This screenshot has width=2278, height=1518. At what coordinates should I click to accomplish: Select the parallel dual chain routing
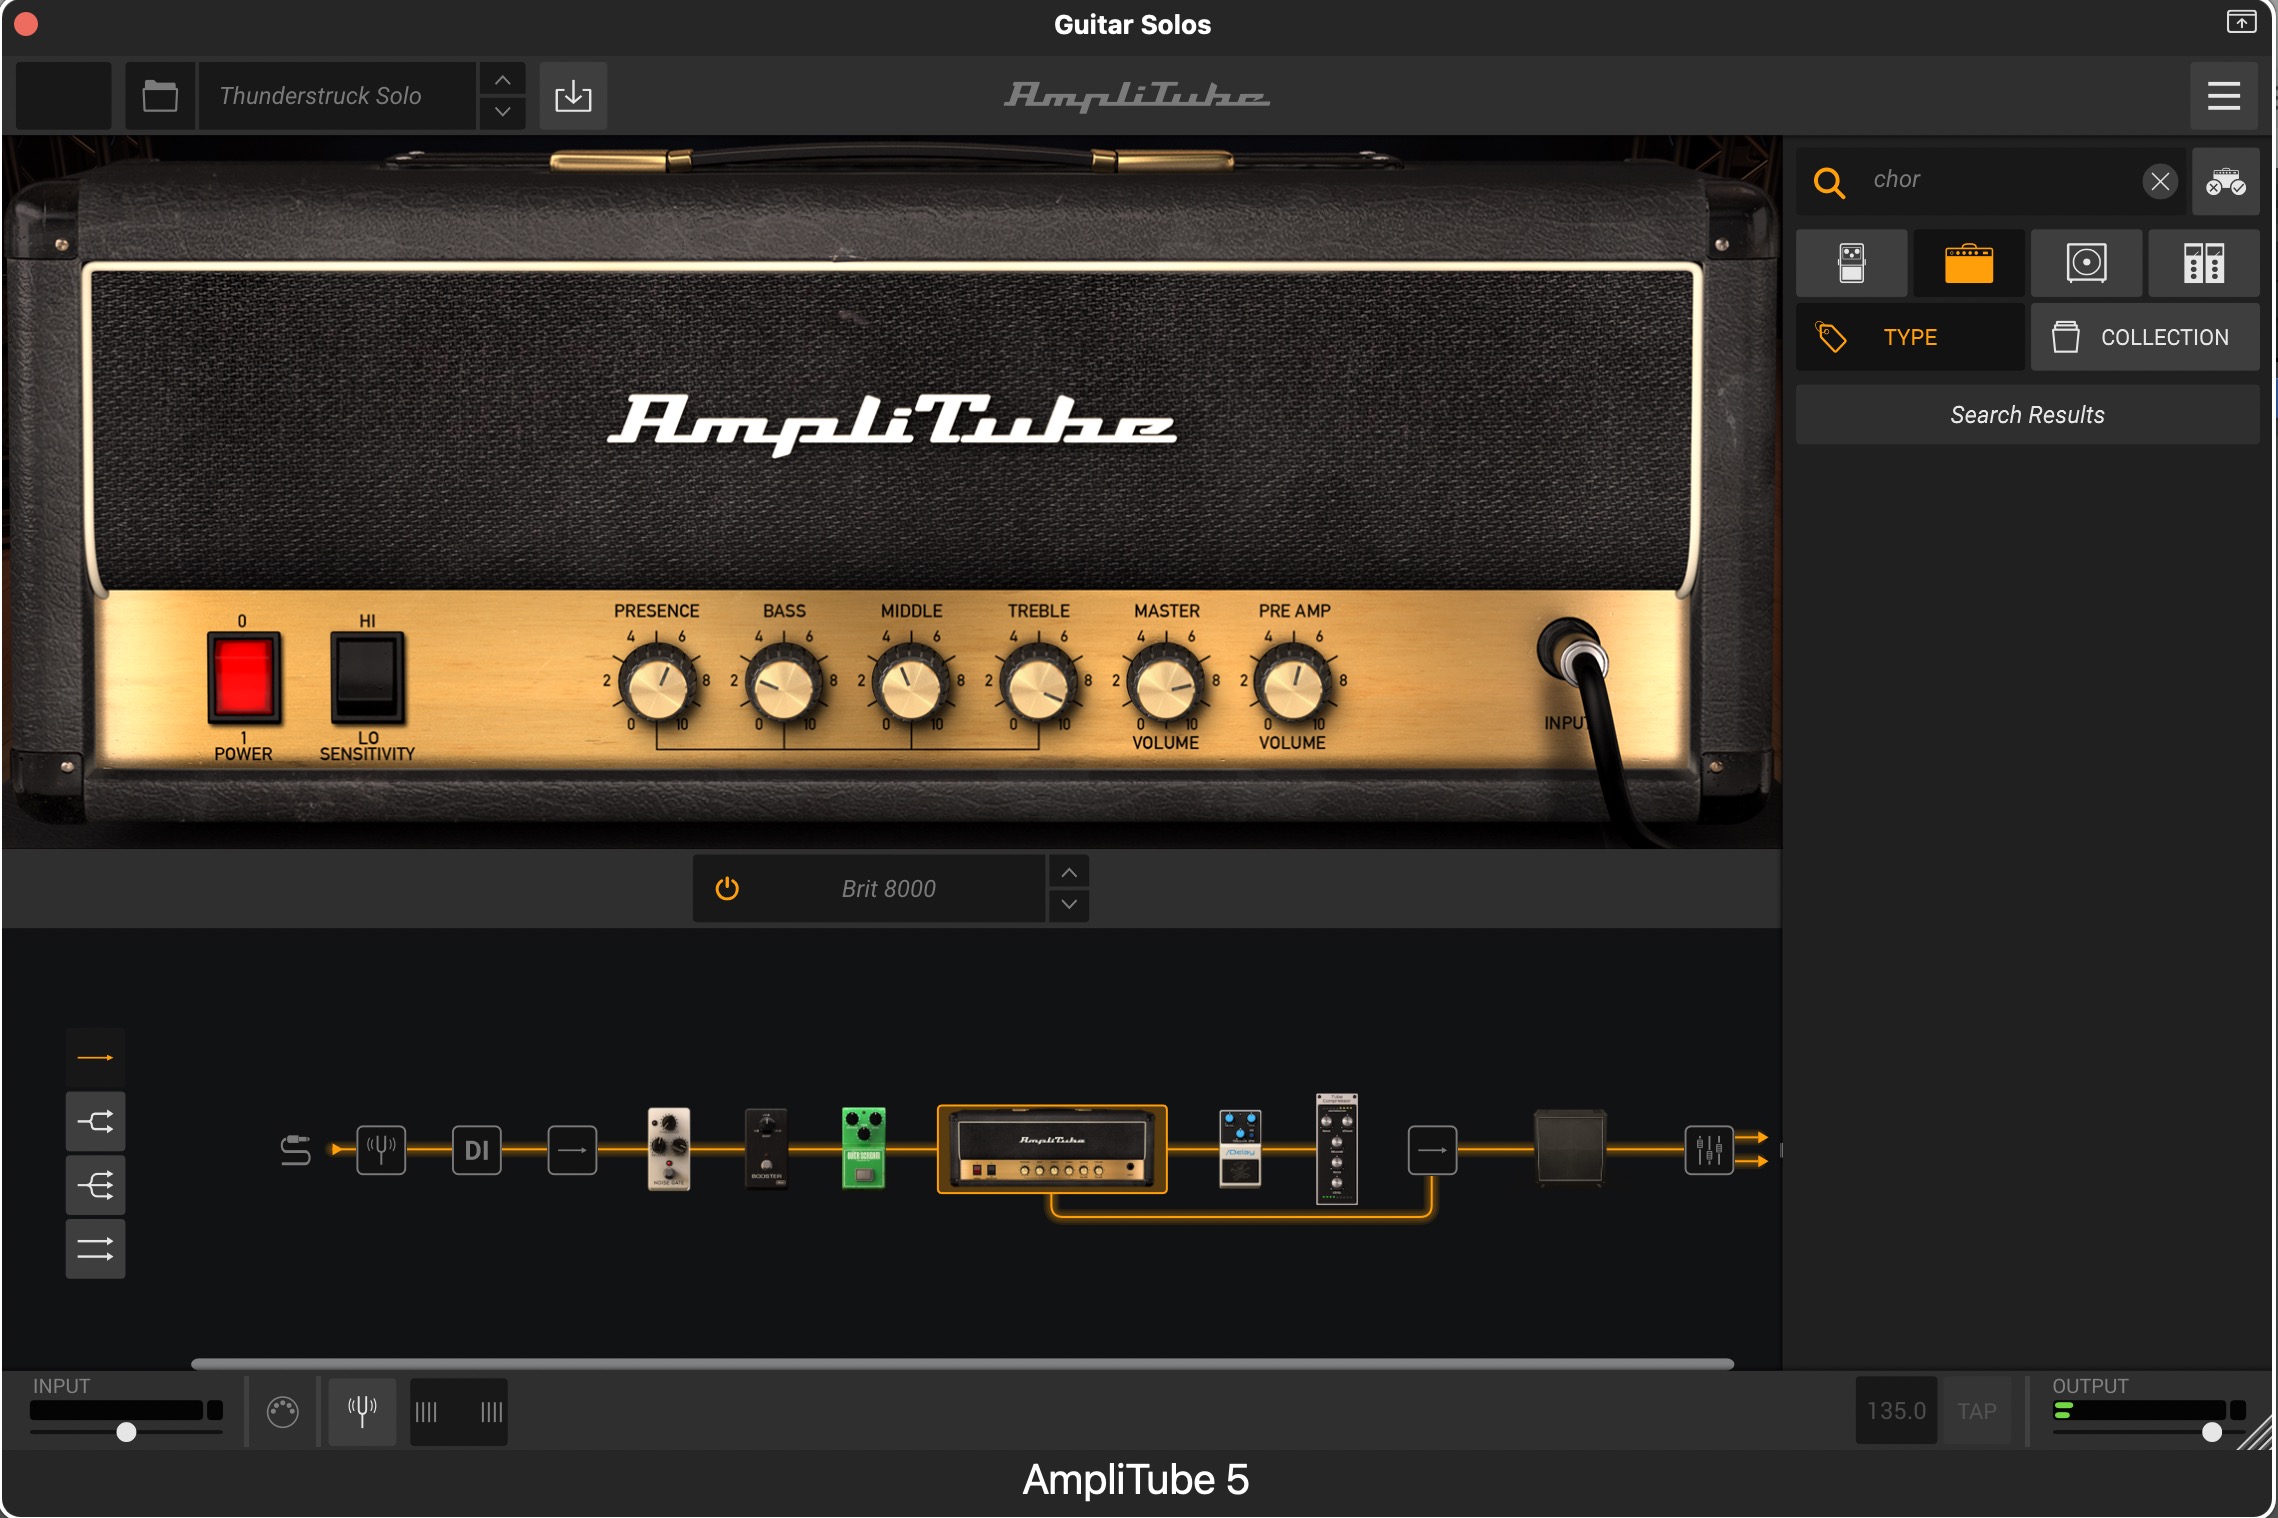click(x=96, y=1249)
